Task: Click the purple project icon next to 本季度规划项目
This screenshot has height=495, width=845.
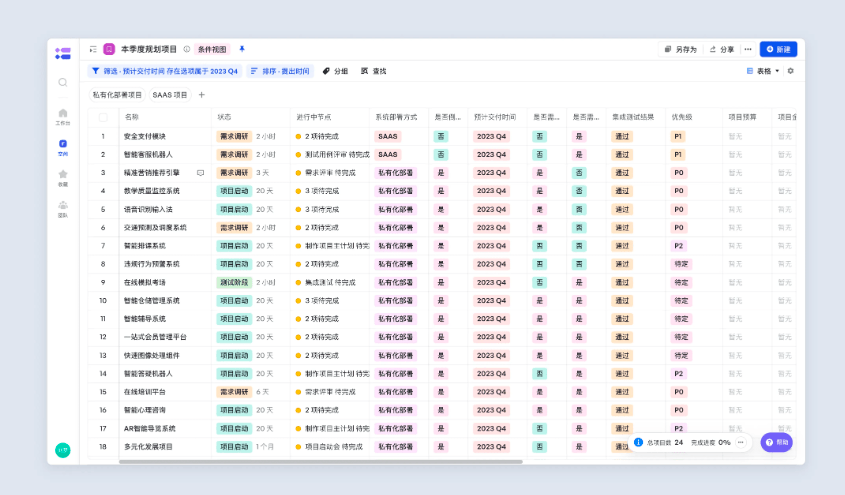Action: [109, 49]
